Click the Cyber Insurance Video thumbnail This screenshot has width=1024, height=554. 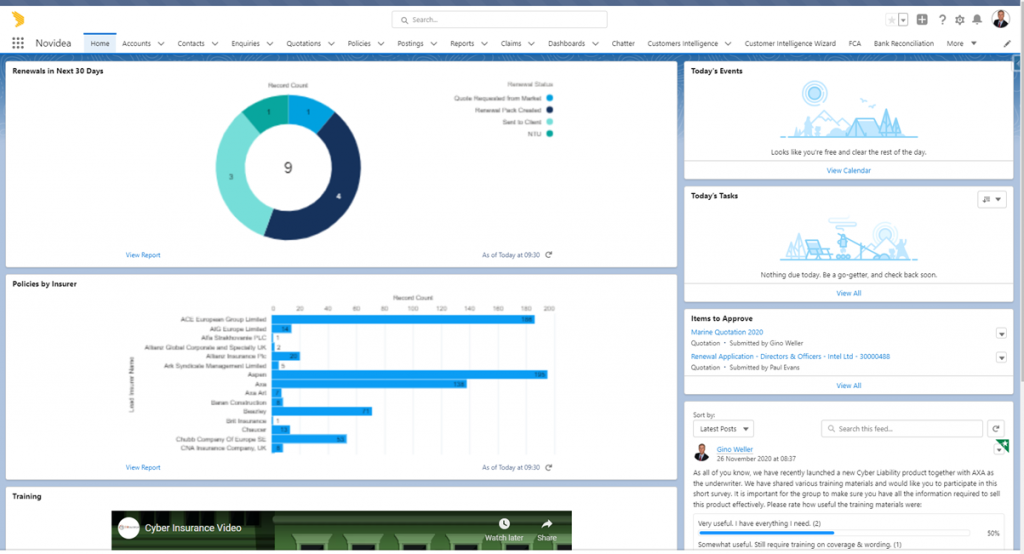click(342, 530)
